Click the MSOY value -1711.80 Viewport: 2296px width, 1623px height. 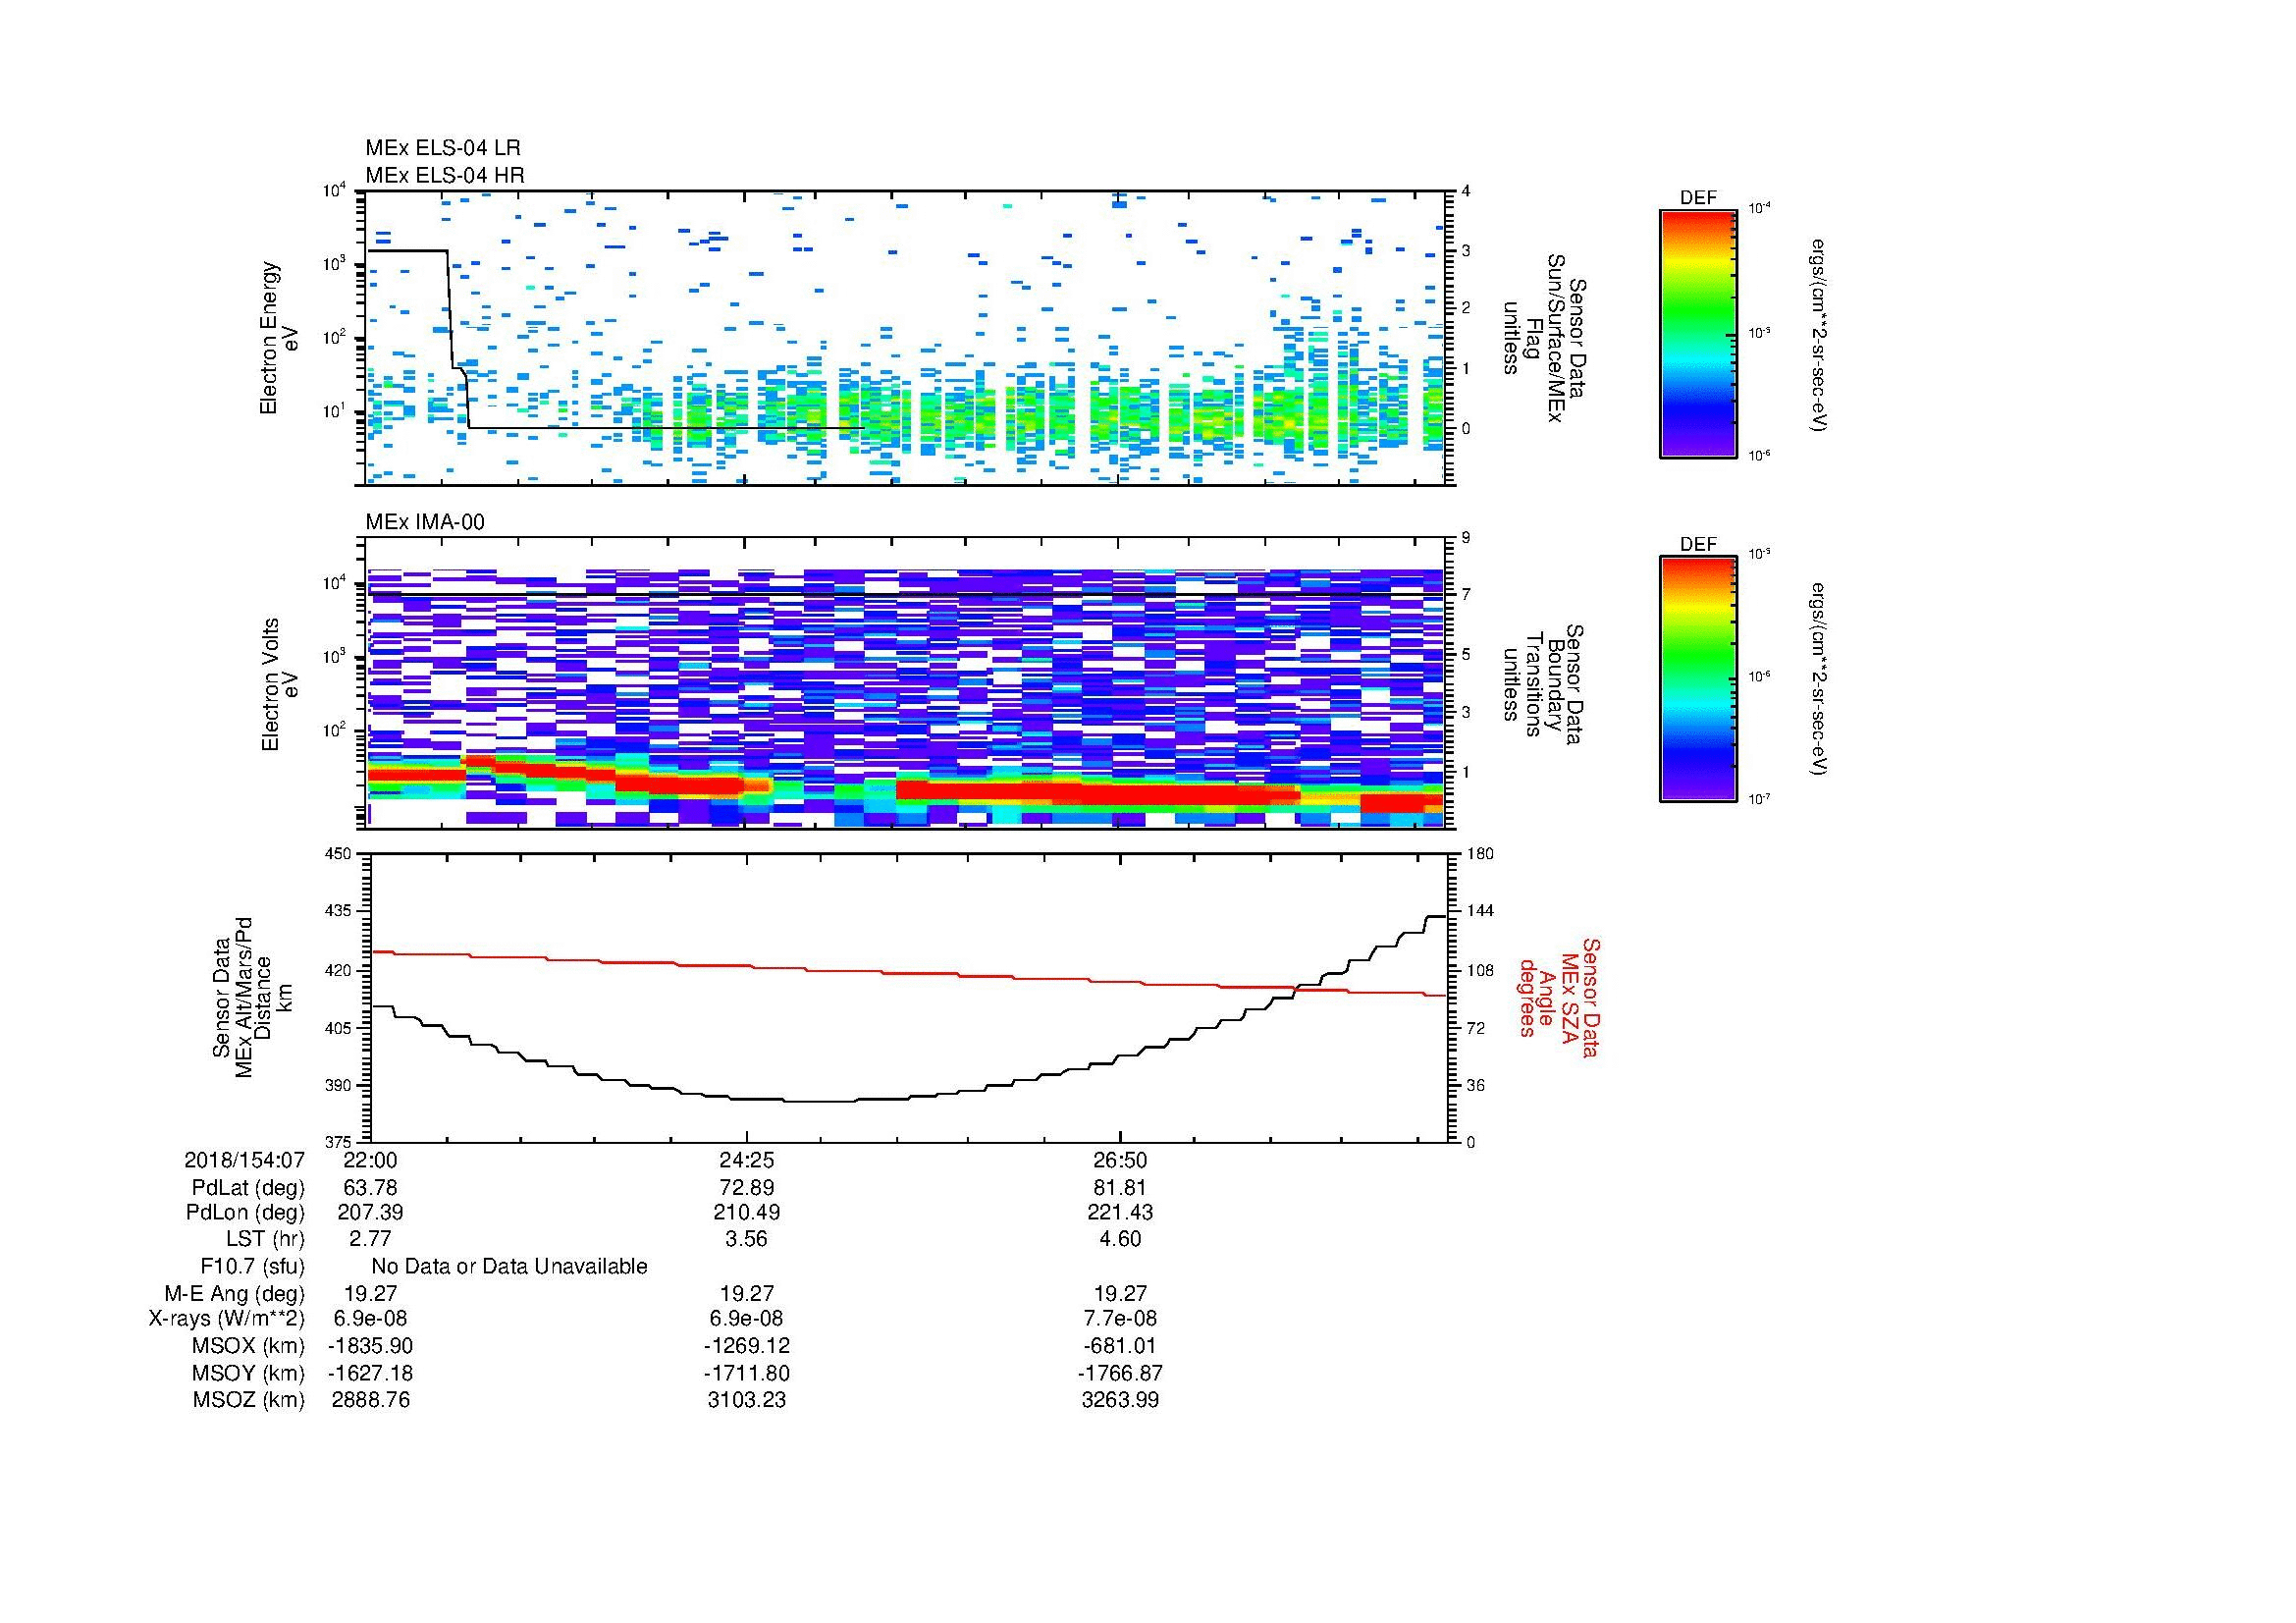click(x=747, y=1373)
